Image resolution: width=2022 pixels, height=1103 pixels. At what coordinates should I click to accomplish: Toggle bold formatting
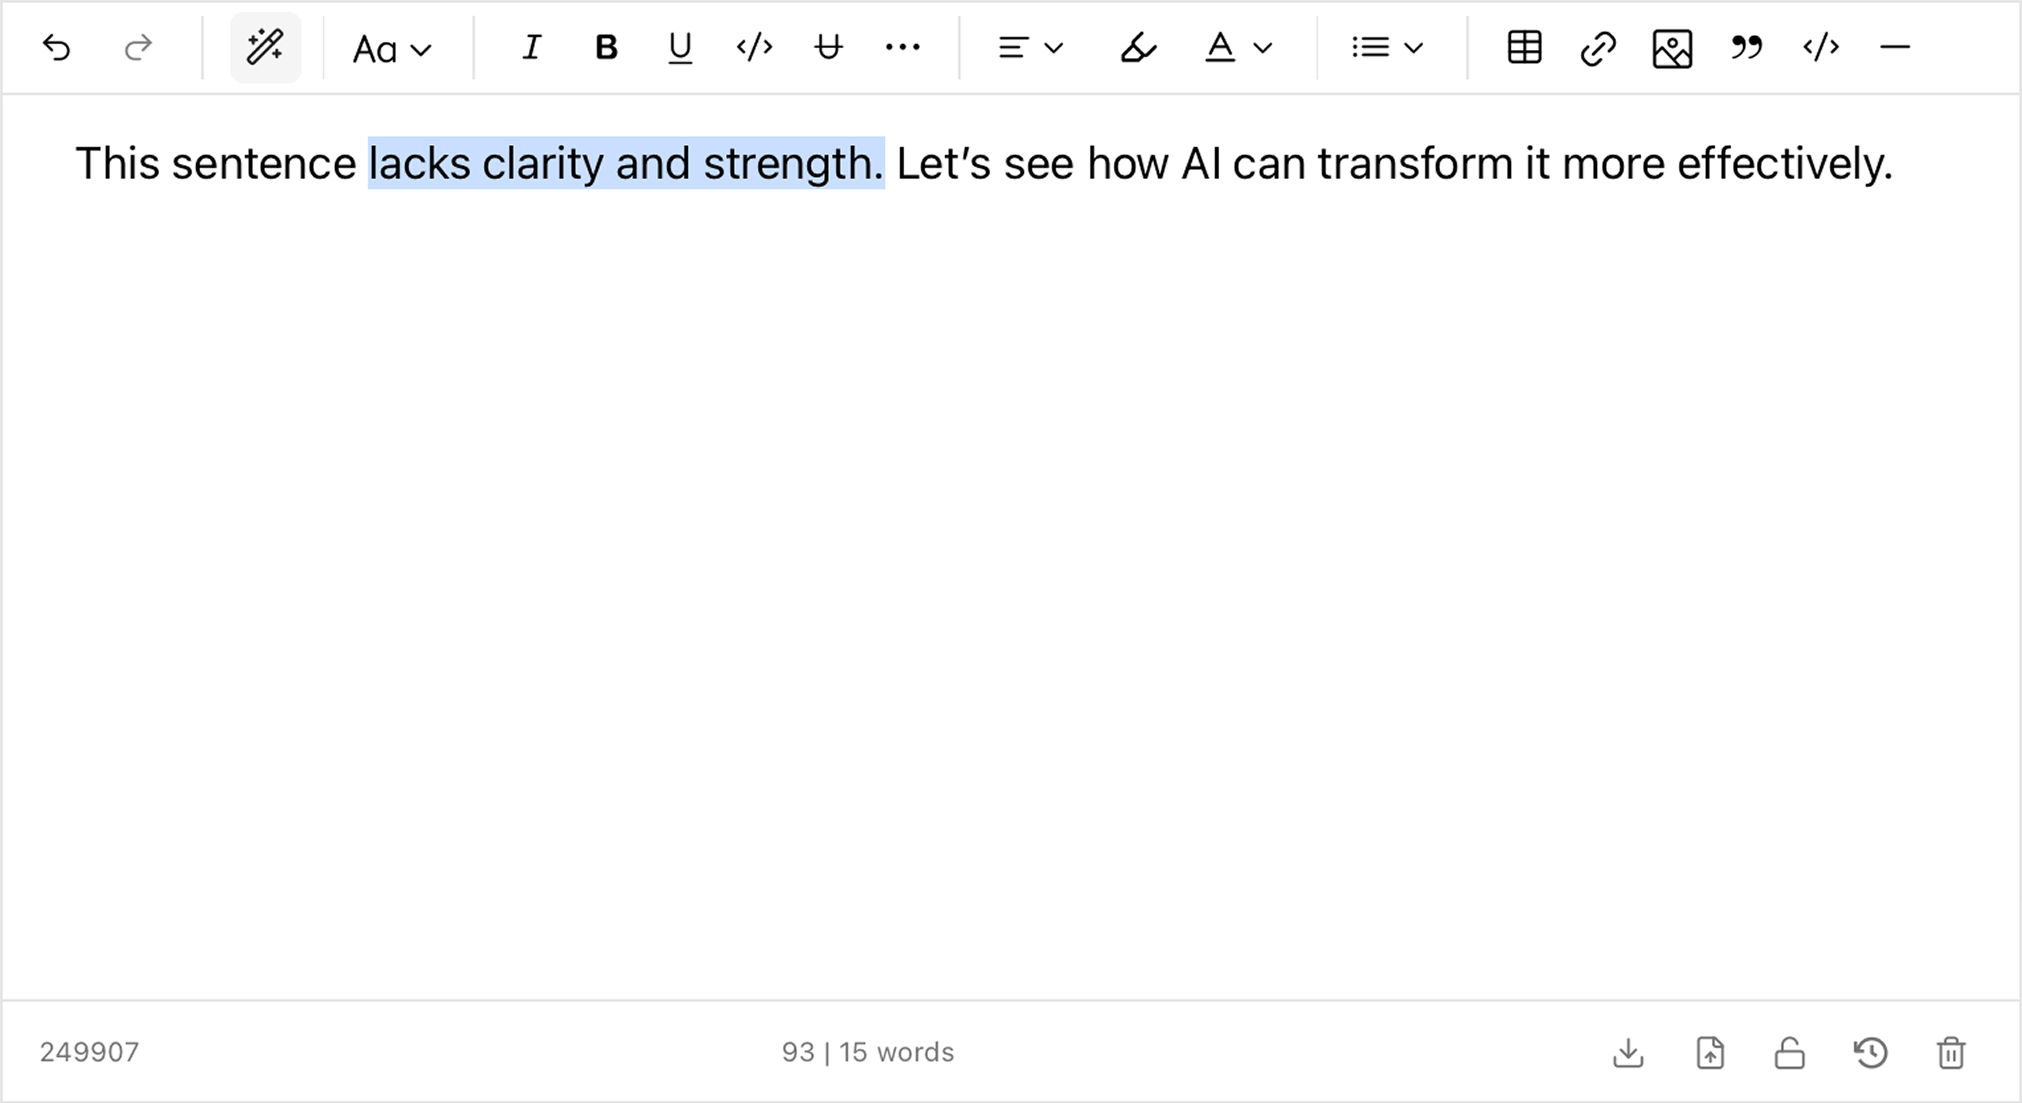coord(606,47)
